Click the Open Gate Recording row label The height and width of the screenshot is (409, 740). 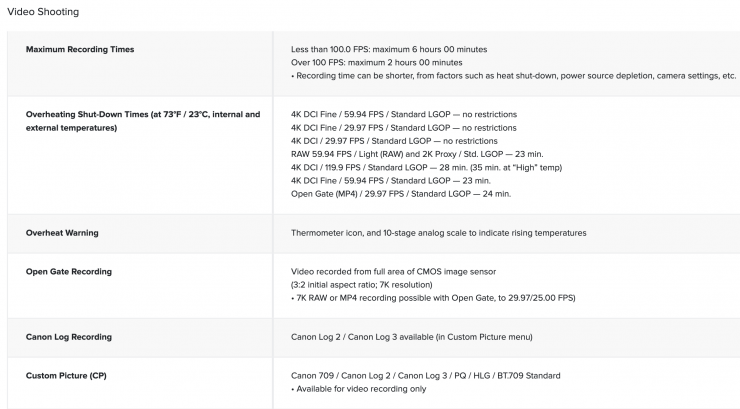pos(69,271)
